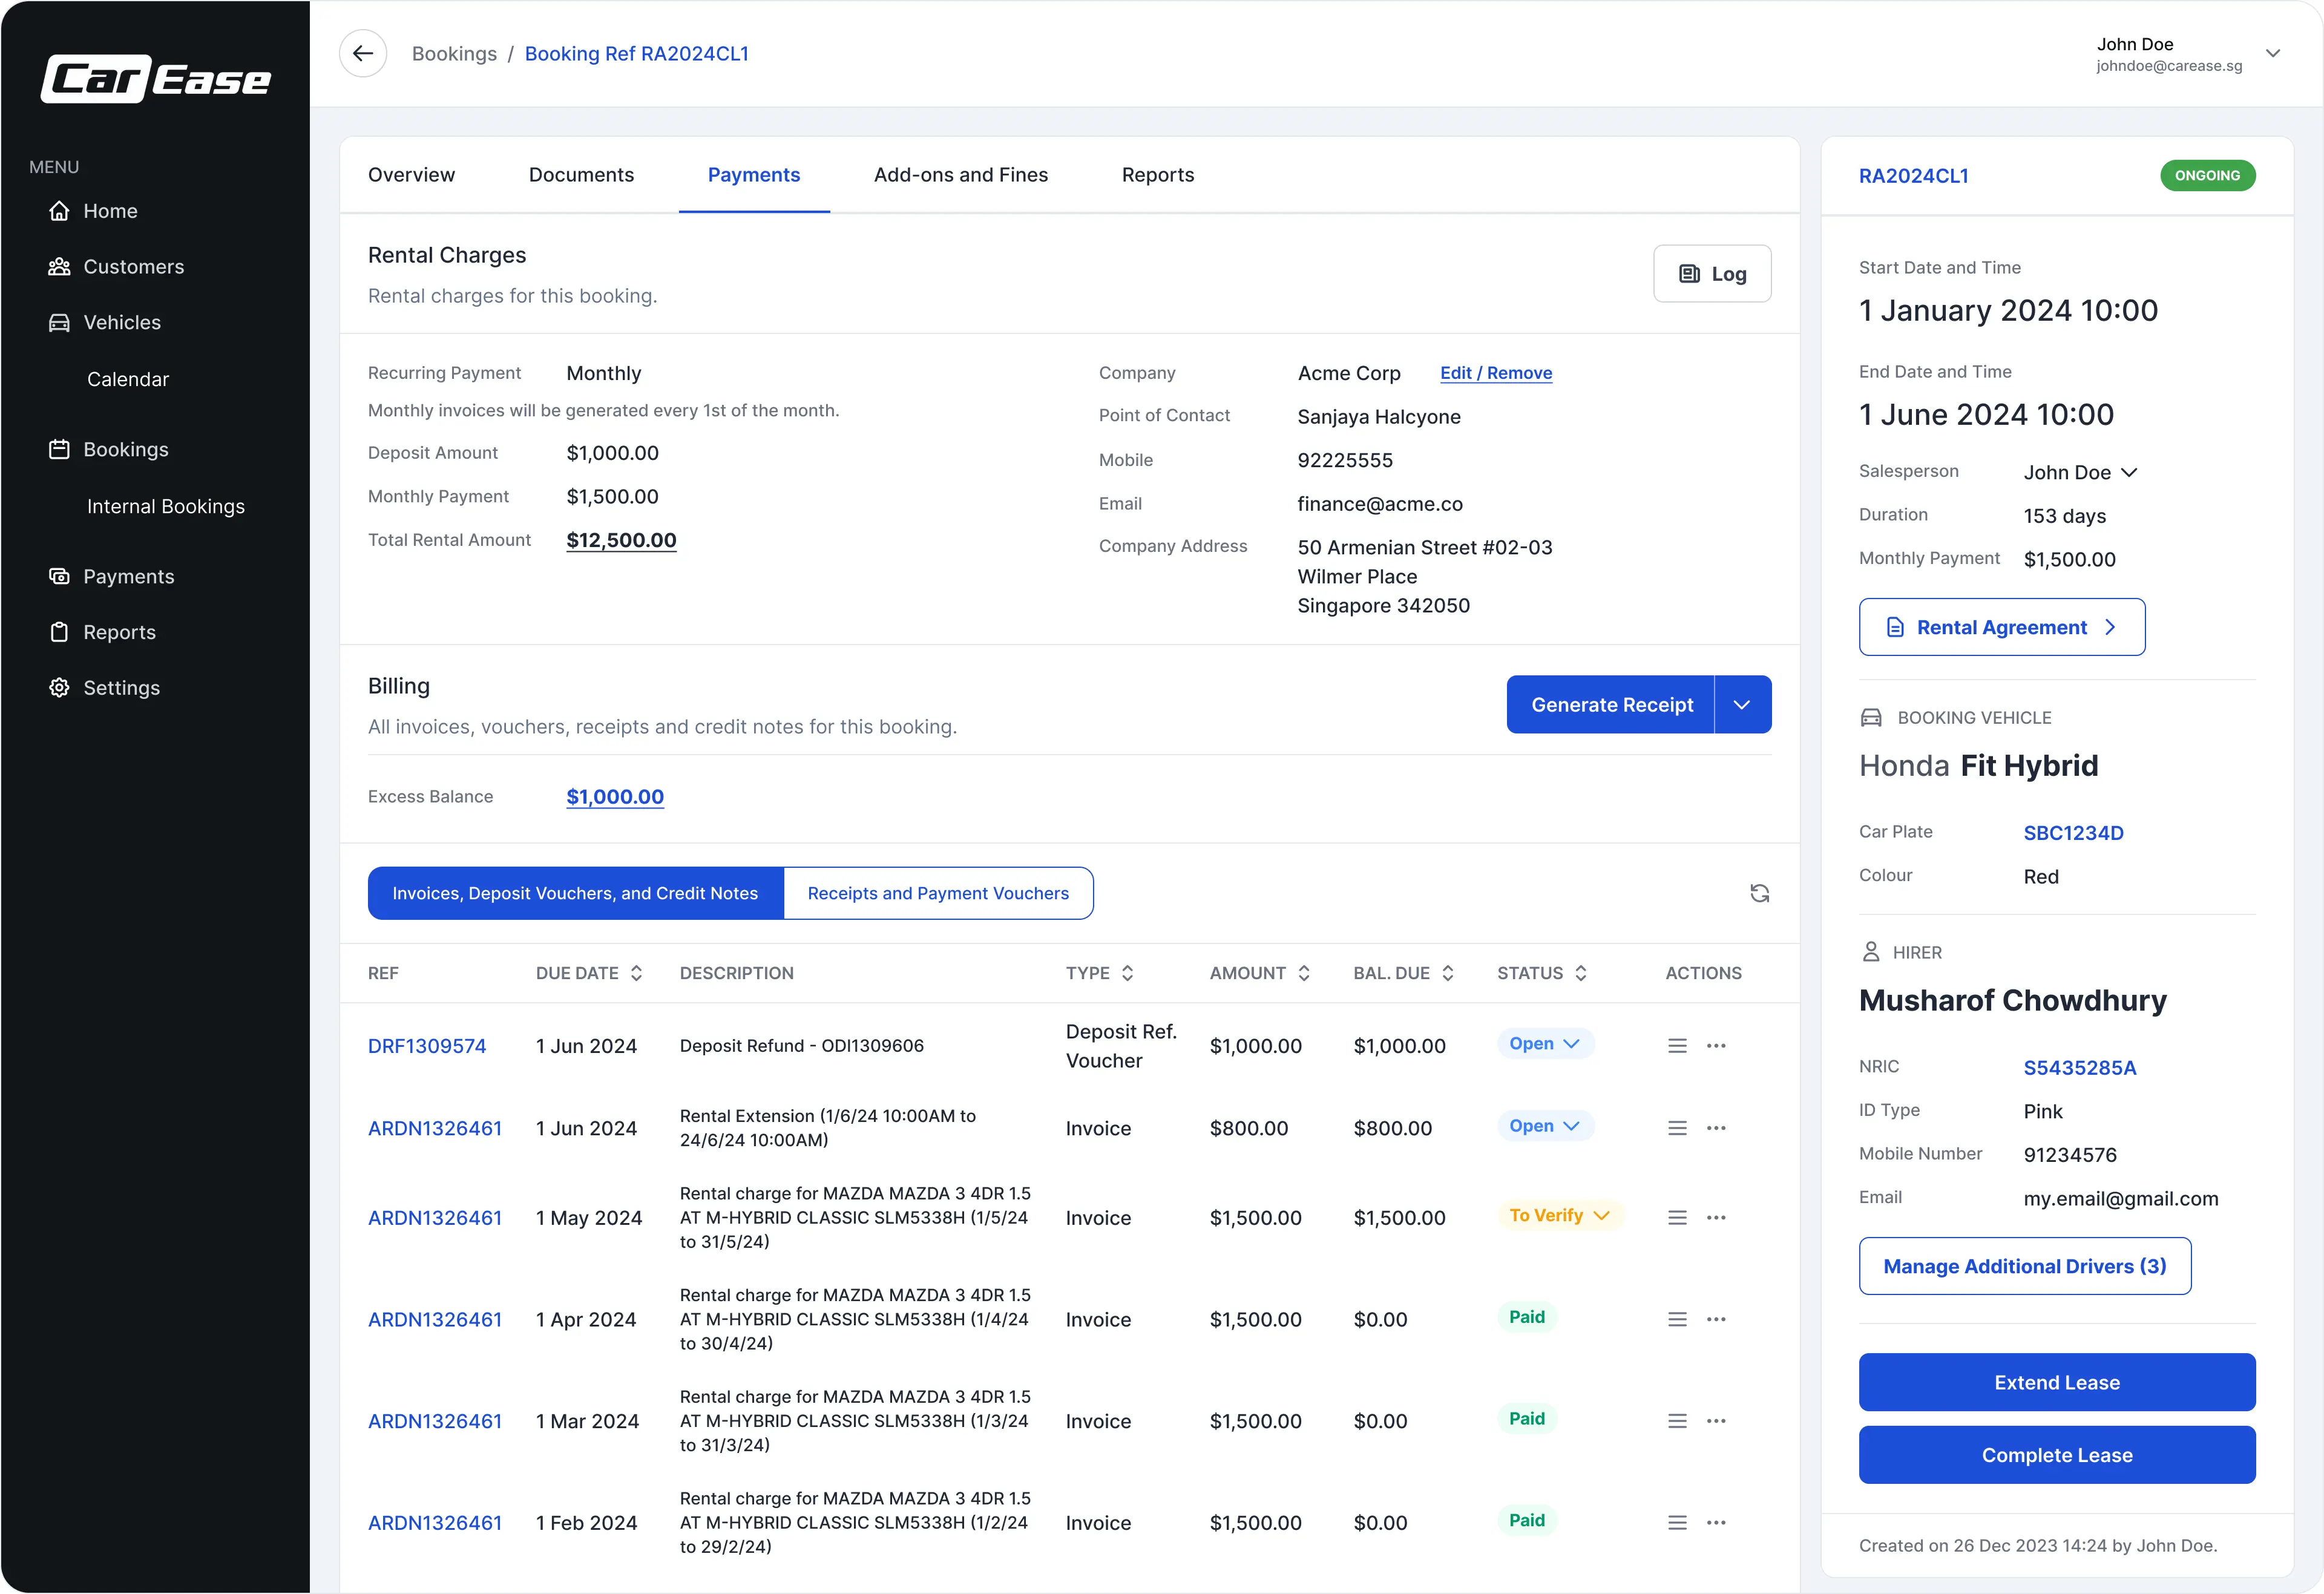
Task: Open the DRF1309574 reference link
Action: (x=427, y=1046)
